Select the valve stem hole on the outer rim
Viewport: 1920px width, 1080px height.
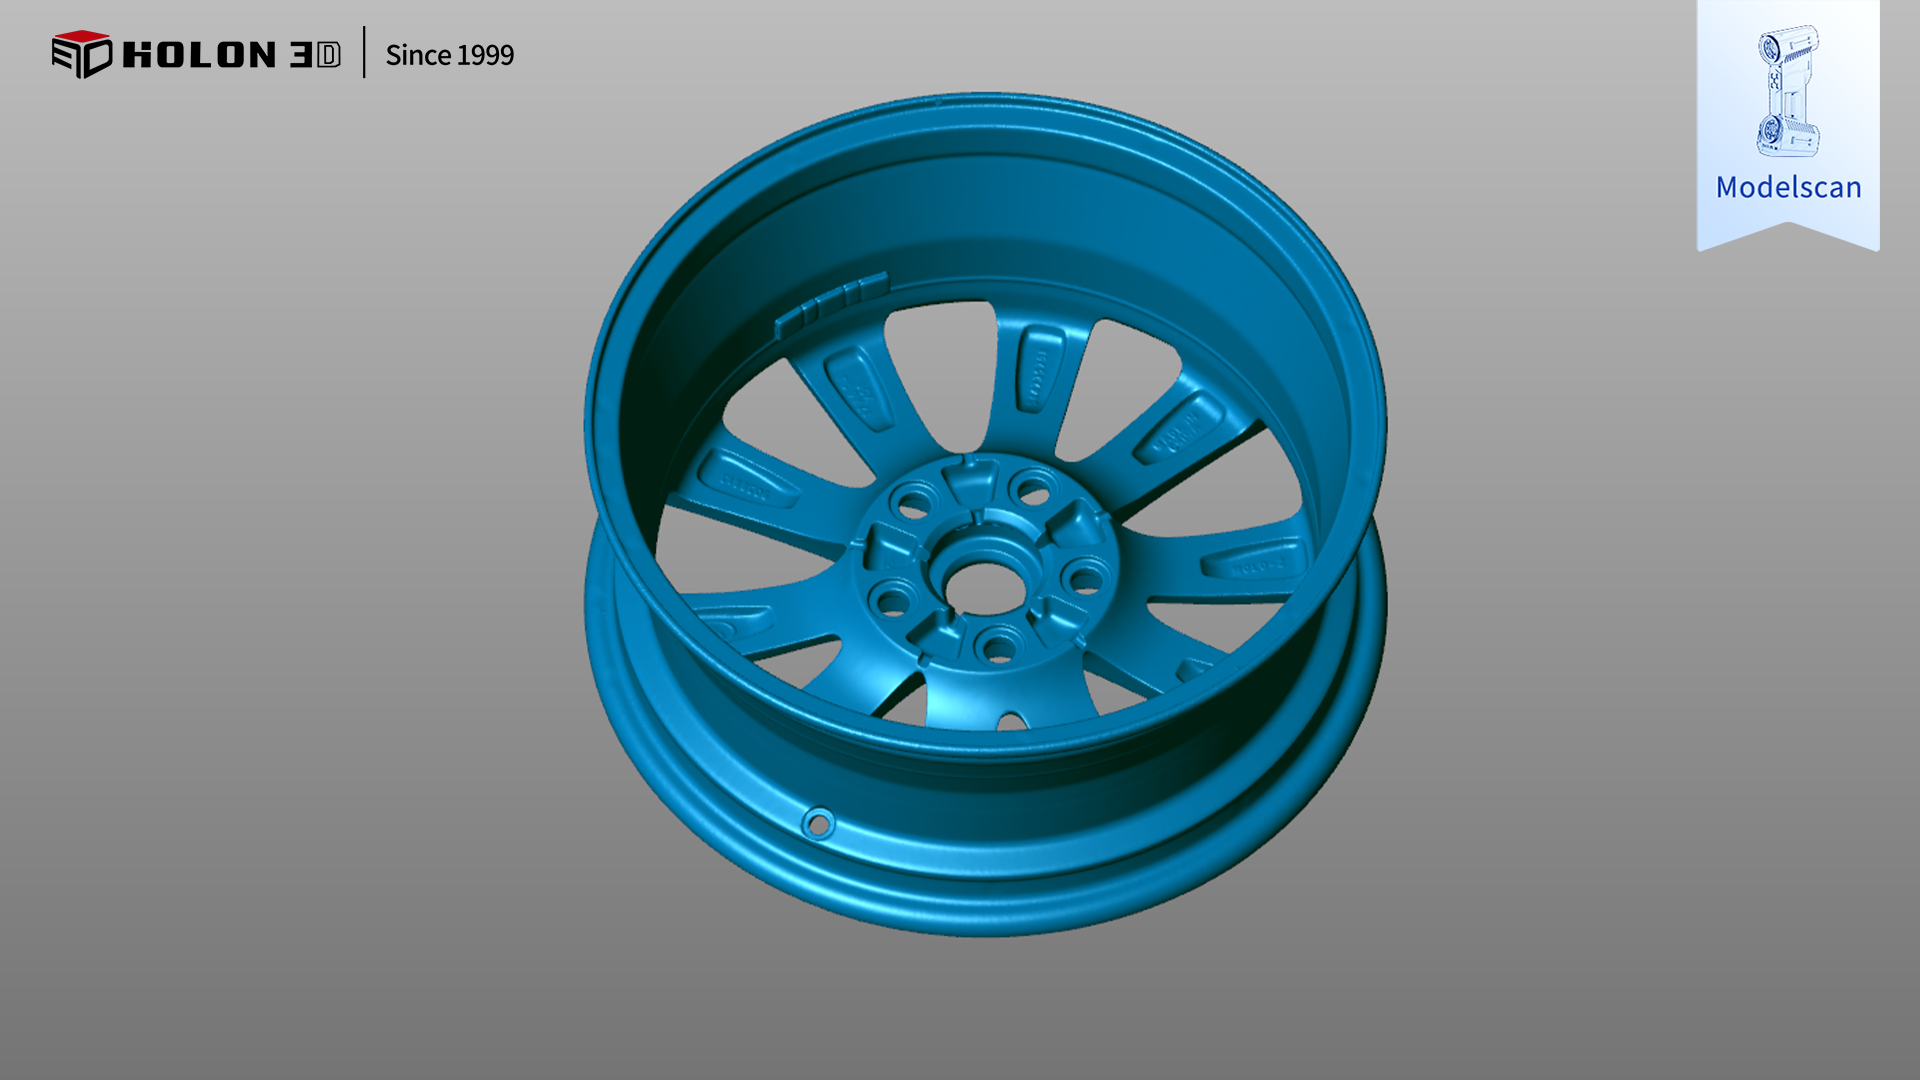818,824
